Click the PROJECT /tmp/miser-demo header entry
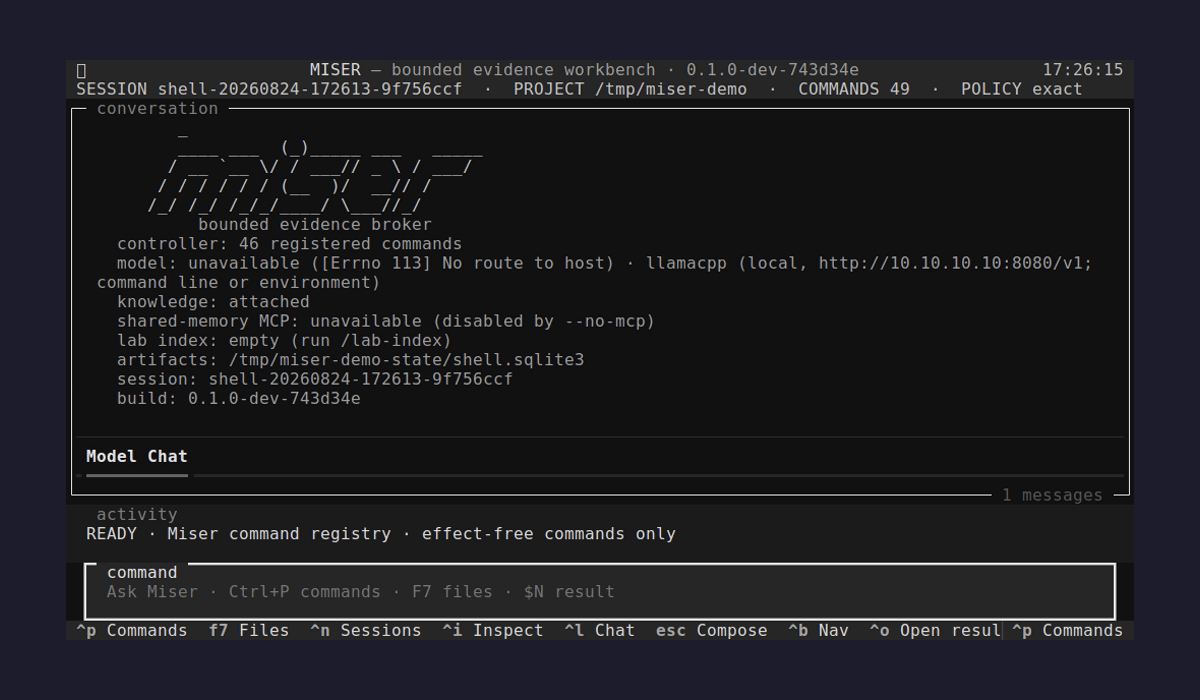Screen dimensions: 1200x700 click(x=630, y=89)
